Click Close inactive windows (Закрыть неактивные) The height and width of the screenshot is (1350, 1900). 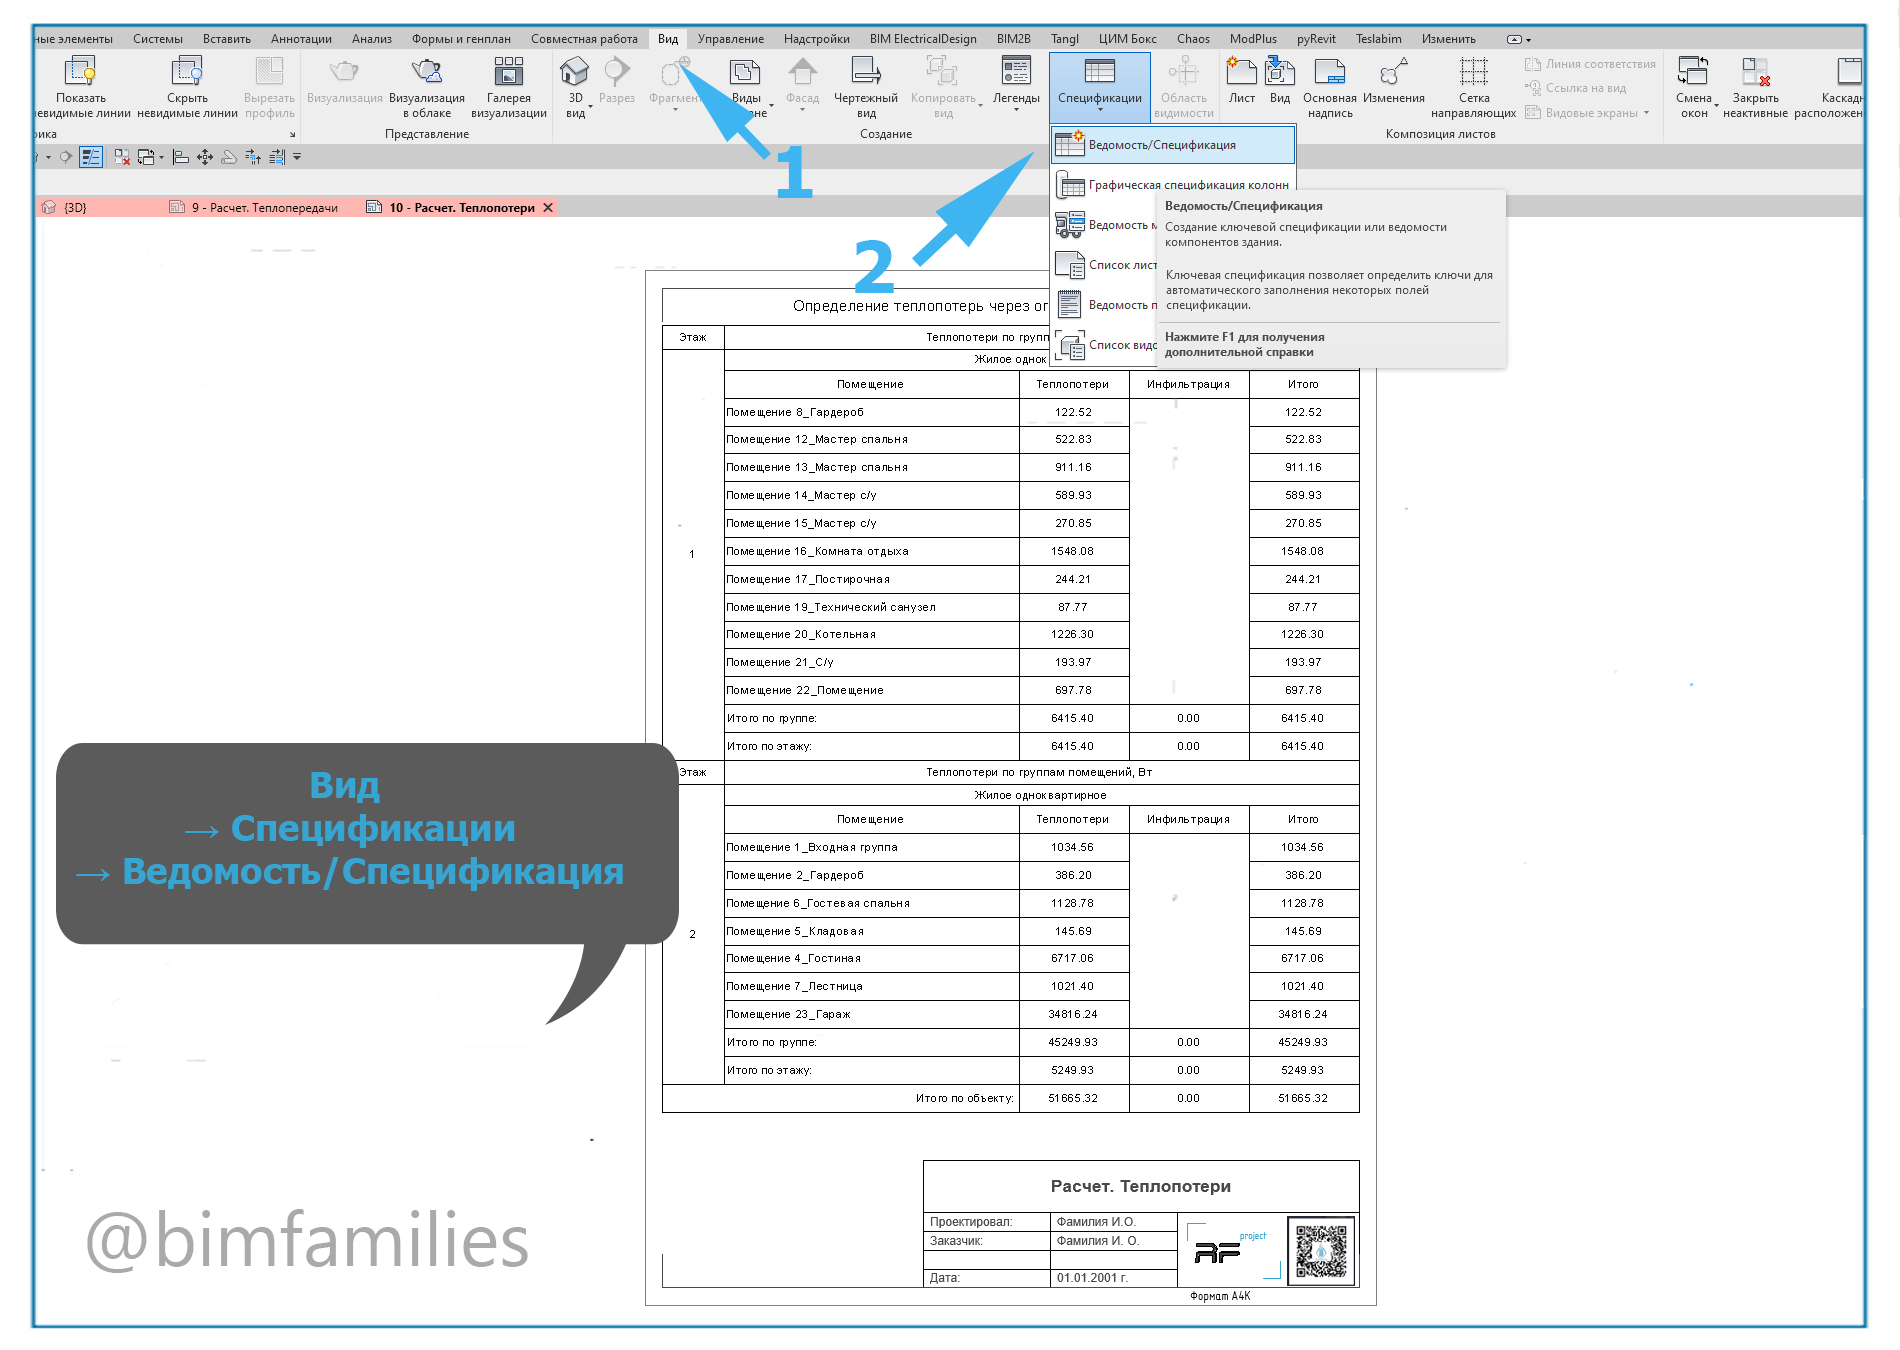click(x=1755, y=87)
